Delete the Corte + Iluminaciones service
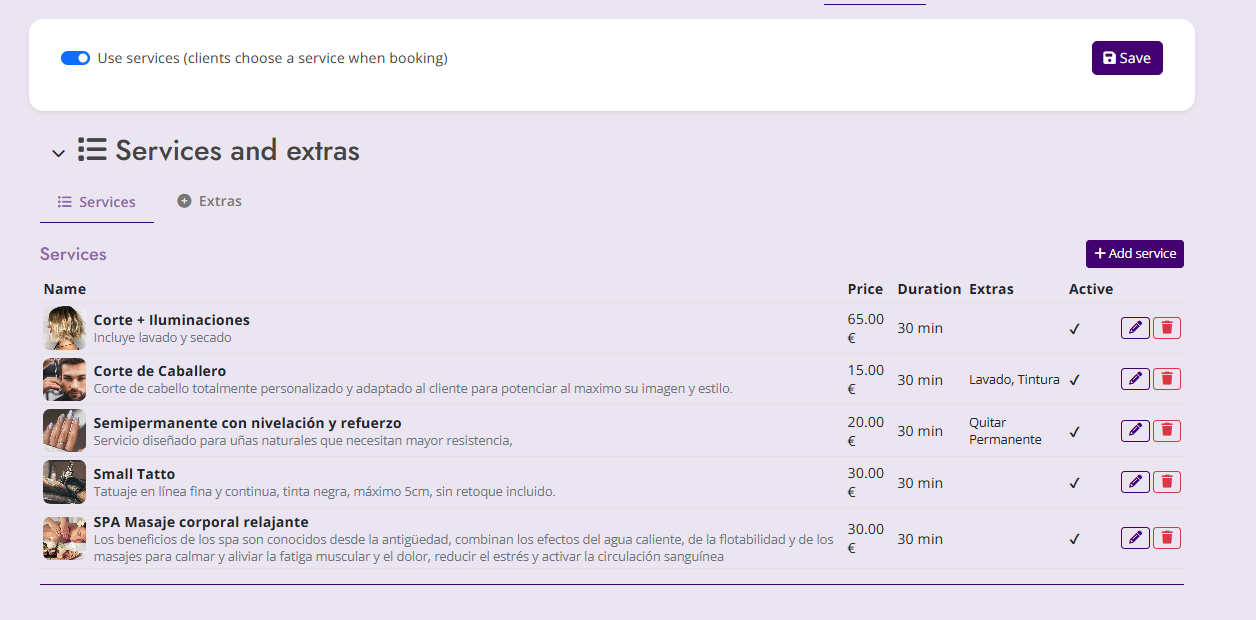Image resolution: width=1256 pixels, height=620 pixels. [1167, 328]
